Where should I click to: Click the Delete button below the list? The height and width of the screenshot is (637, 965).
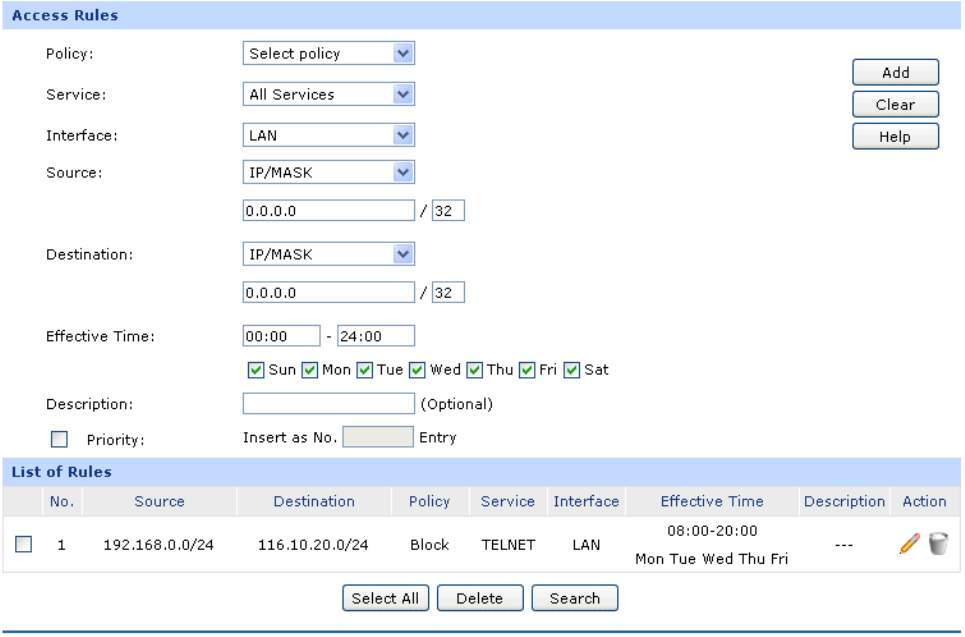click(x=480, y=598)
